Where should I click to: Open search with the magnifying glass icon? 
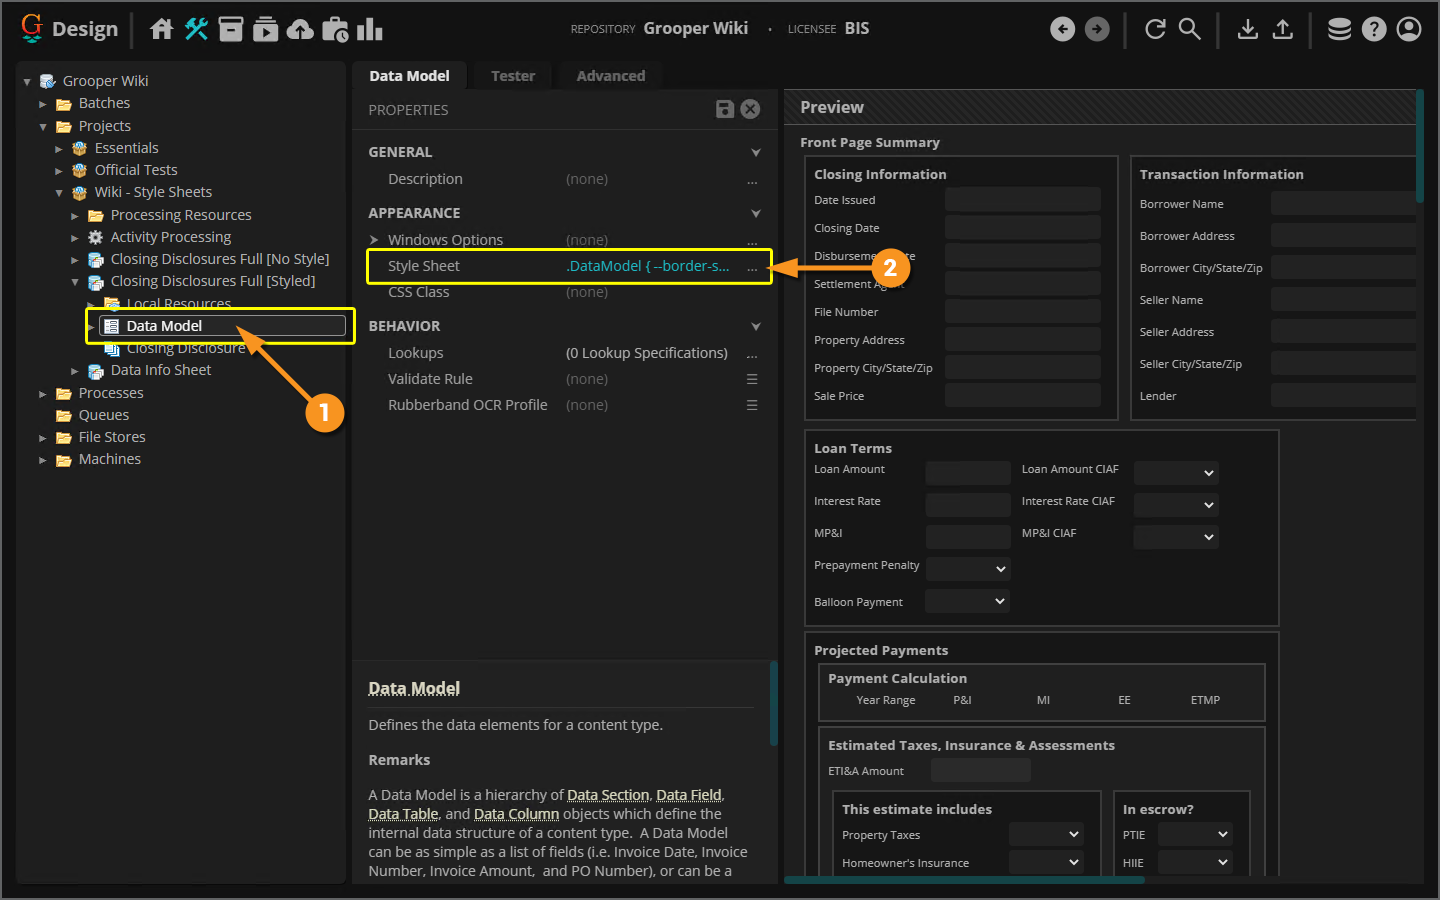point(1189,29)
